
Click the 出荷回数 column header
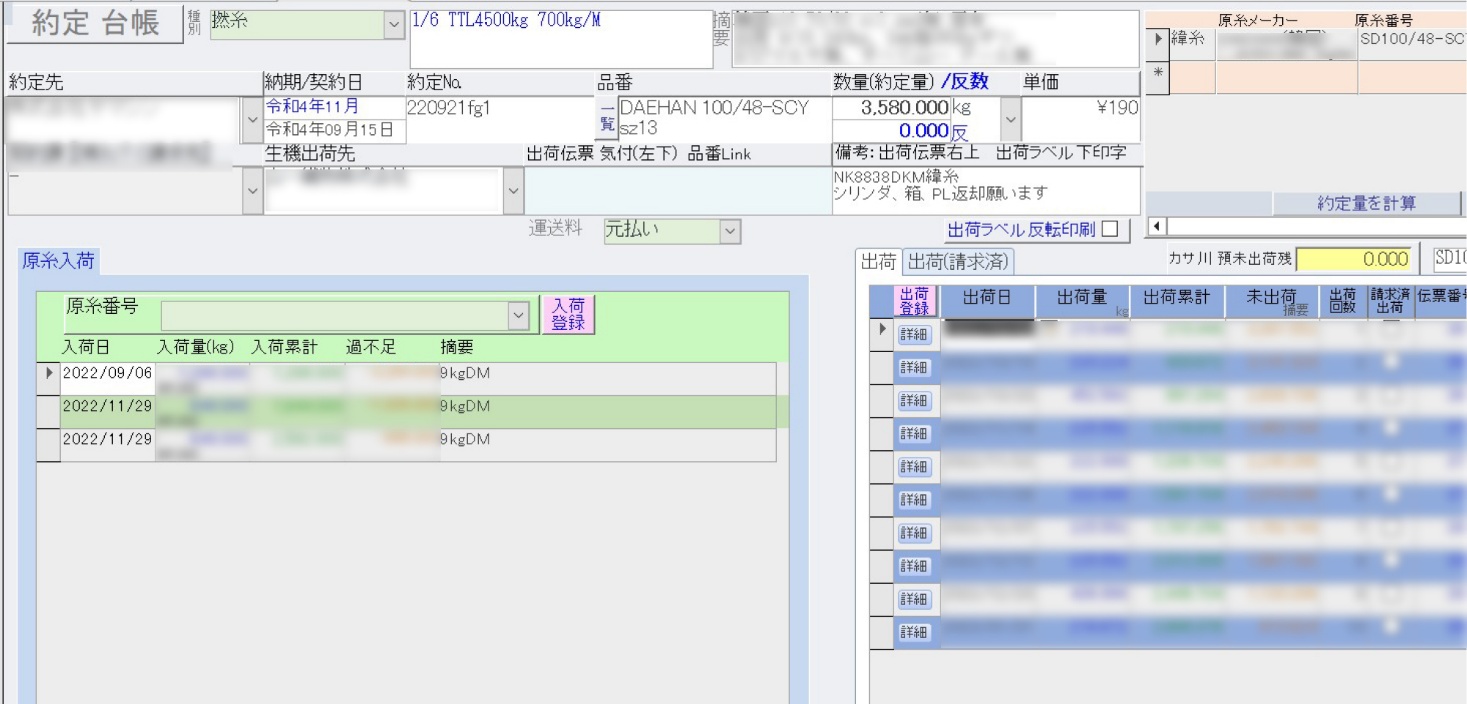(x=1342, y=301)
